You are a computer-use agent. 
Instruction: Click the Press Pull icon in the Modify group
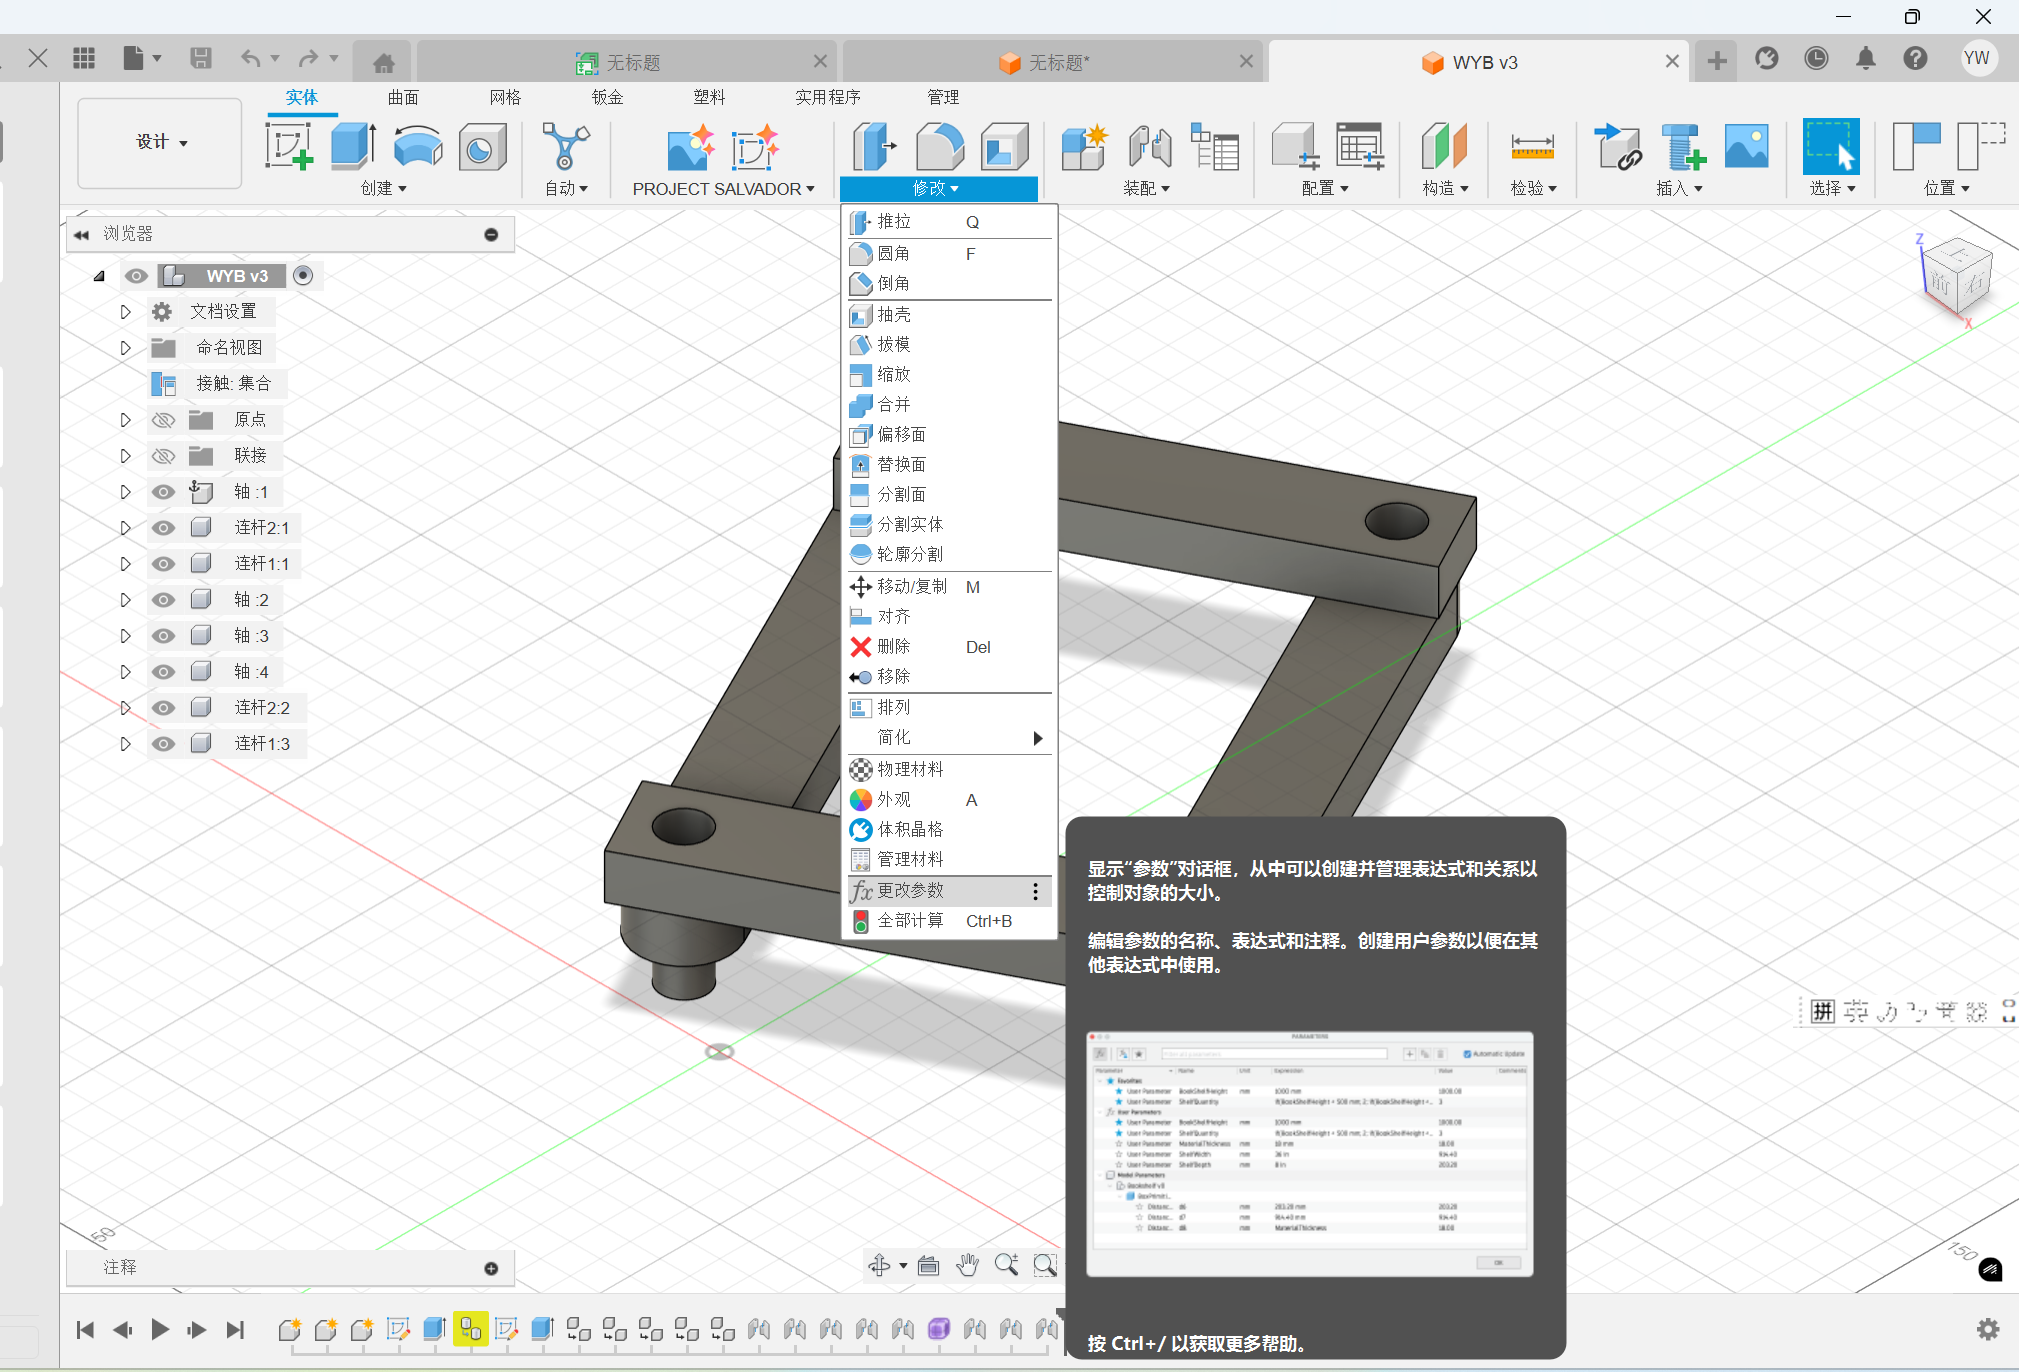[x=874, y=146]
